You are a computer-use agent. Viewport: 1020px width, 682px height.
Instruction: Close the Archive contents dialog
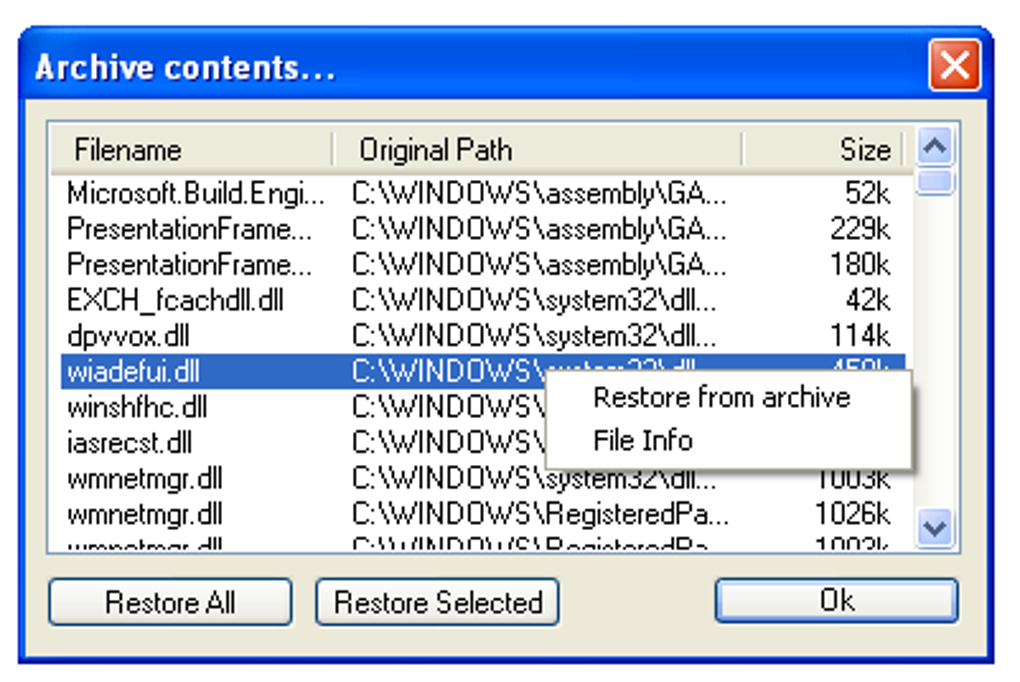click(953, 67)
